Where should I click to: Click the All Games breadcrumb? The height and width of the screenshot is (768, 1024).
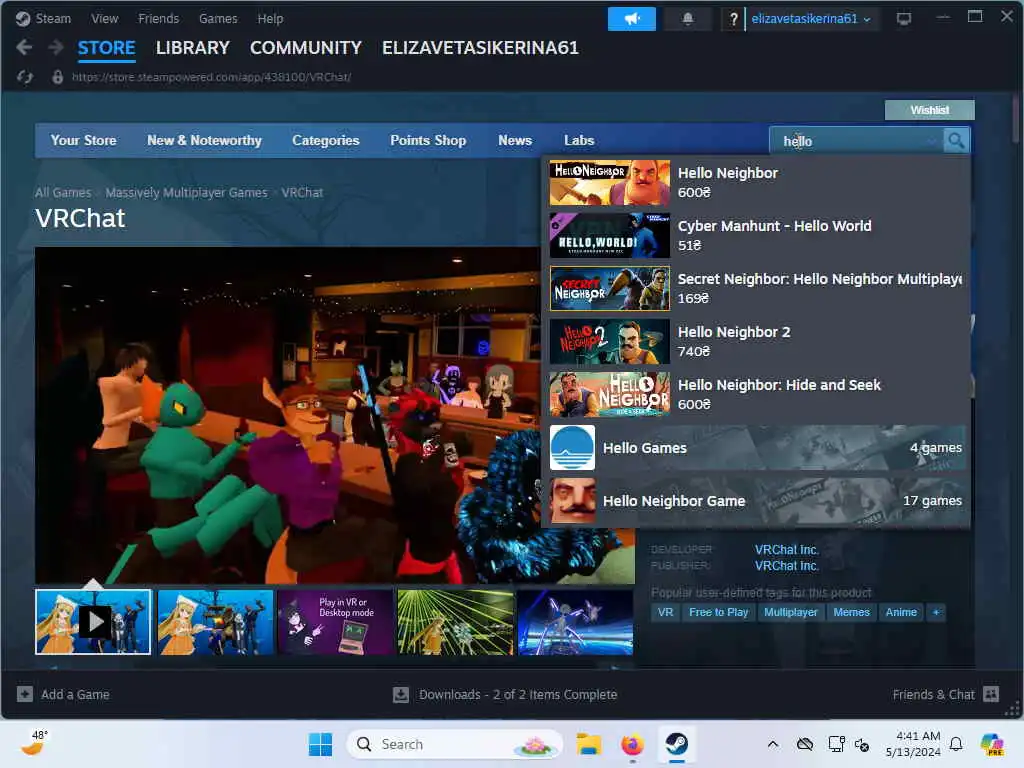tap(63, 193)
